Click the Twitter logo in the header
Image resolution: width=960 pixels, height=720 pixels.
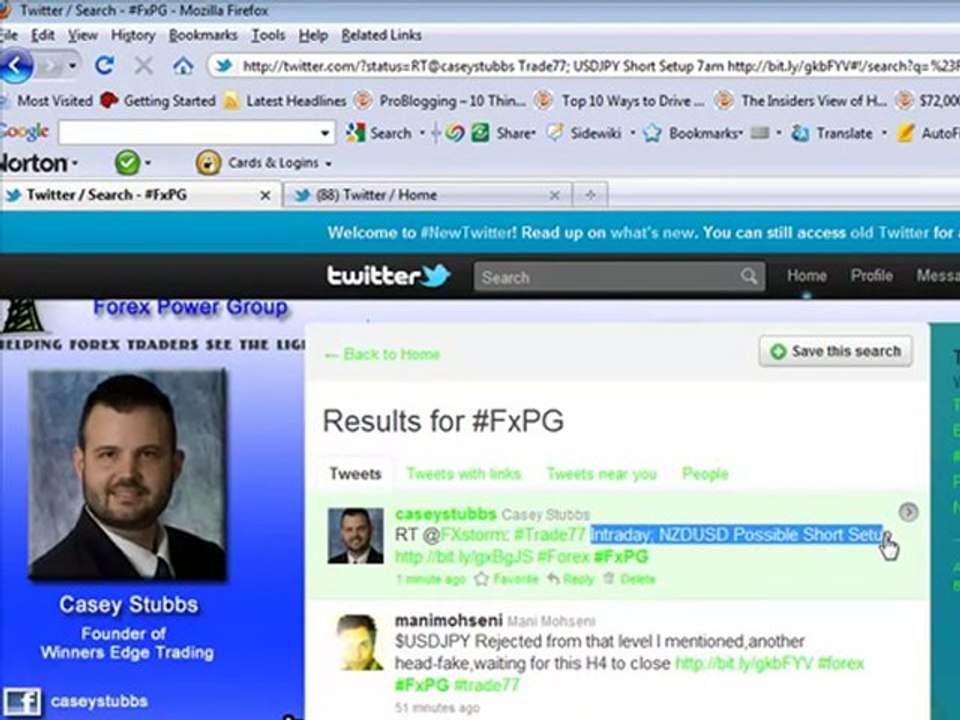click(x=388, y=276)
